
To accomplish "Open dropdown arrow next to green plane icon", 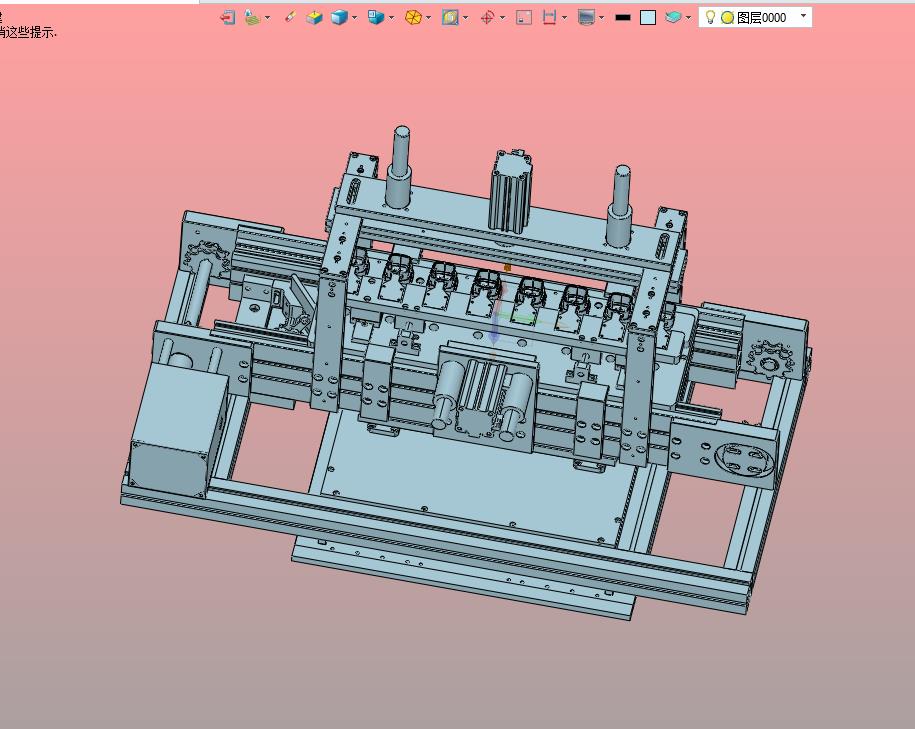I will click(x=267, y=18).
